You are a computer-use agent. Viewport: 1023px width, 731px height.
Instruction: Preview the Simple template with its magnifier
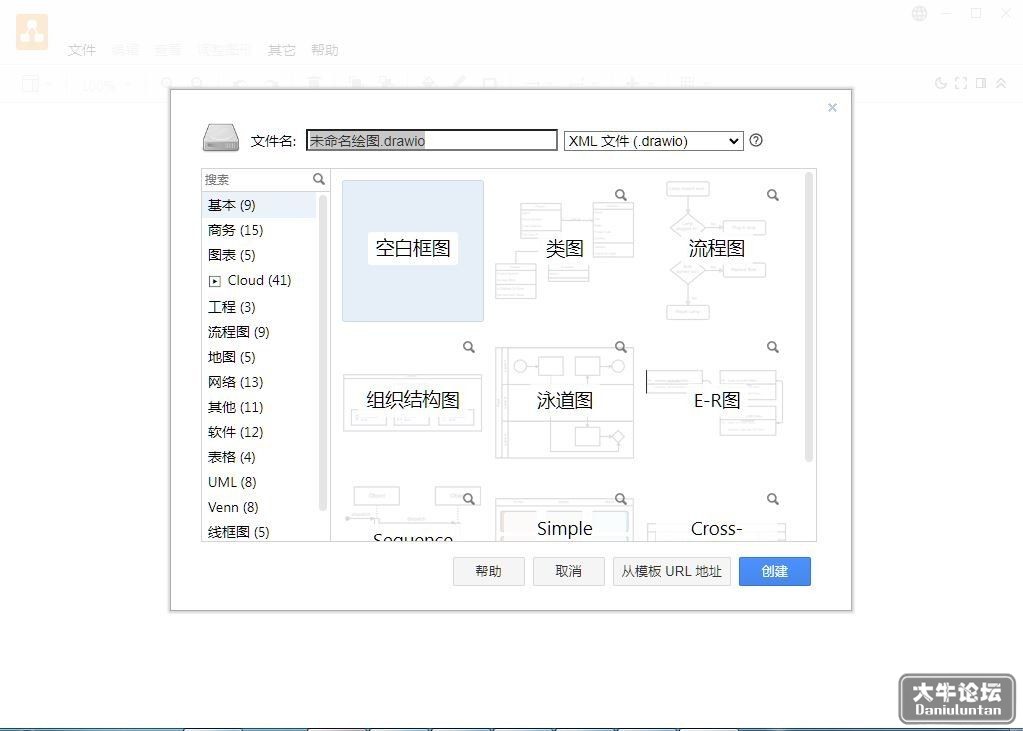click(x=620, y=499)
